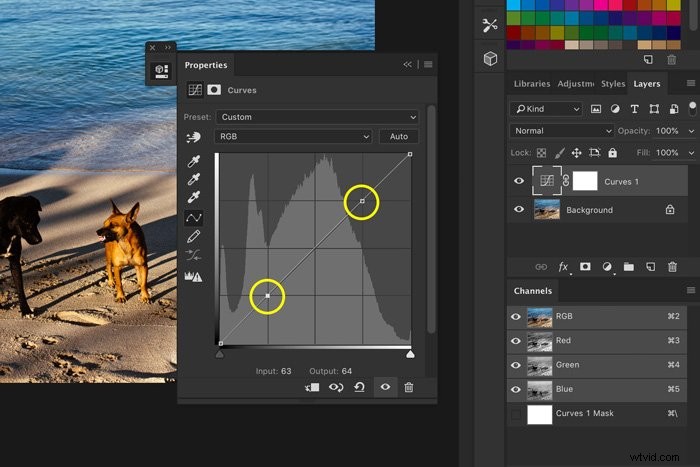Link layers with chain icon
The width and height of the screenshot is (700, 467).
tap(541, 267)
